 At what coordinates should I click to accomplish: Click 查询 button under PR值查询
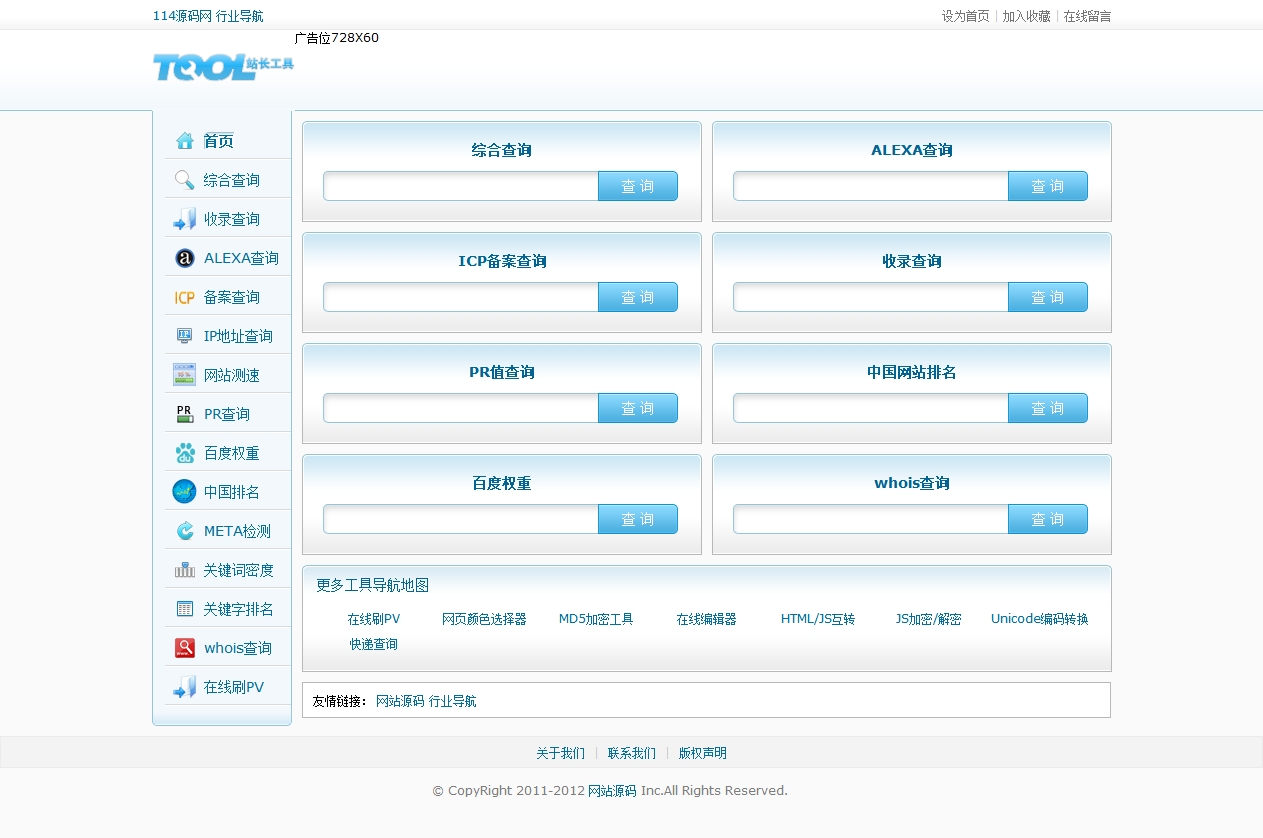pyautogui.click(x=638, y=408)
